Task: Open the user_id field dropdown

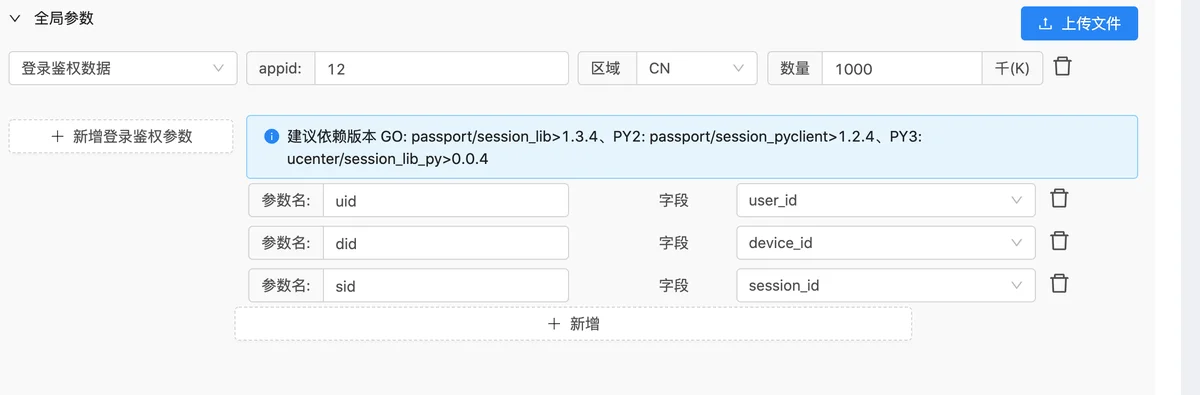Action: [886, 200]
